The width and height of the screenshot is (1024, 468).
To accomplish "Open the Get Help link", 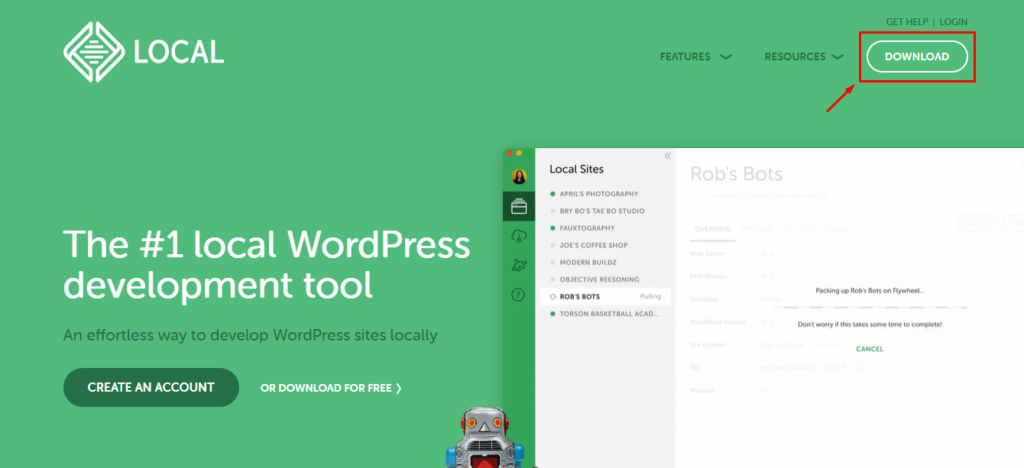I will coord(908,22).
